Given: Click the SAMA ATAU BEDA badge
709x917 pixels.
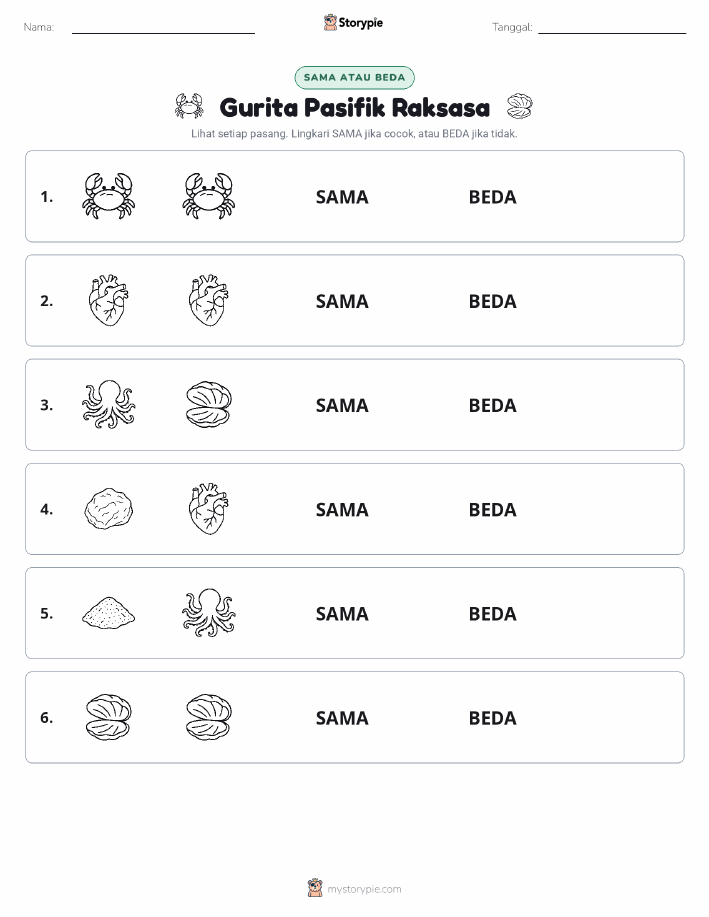Looking at the screenshot, I should click(354, 77).
